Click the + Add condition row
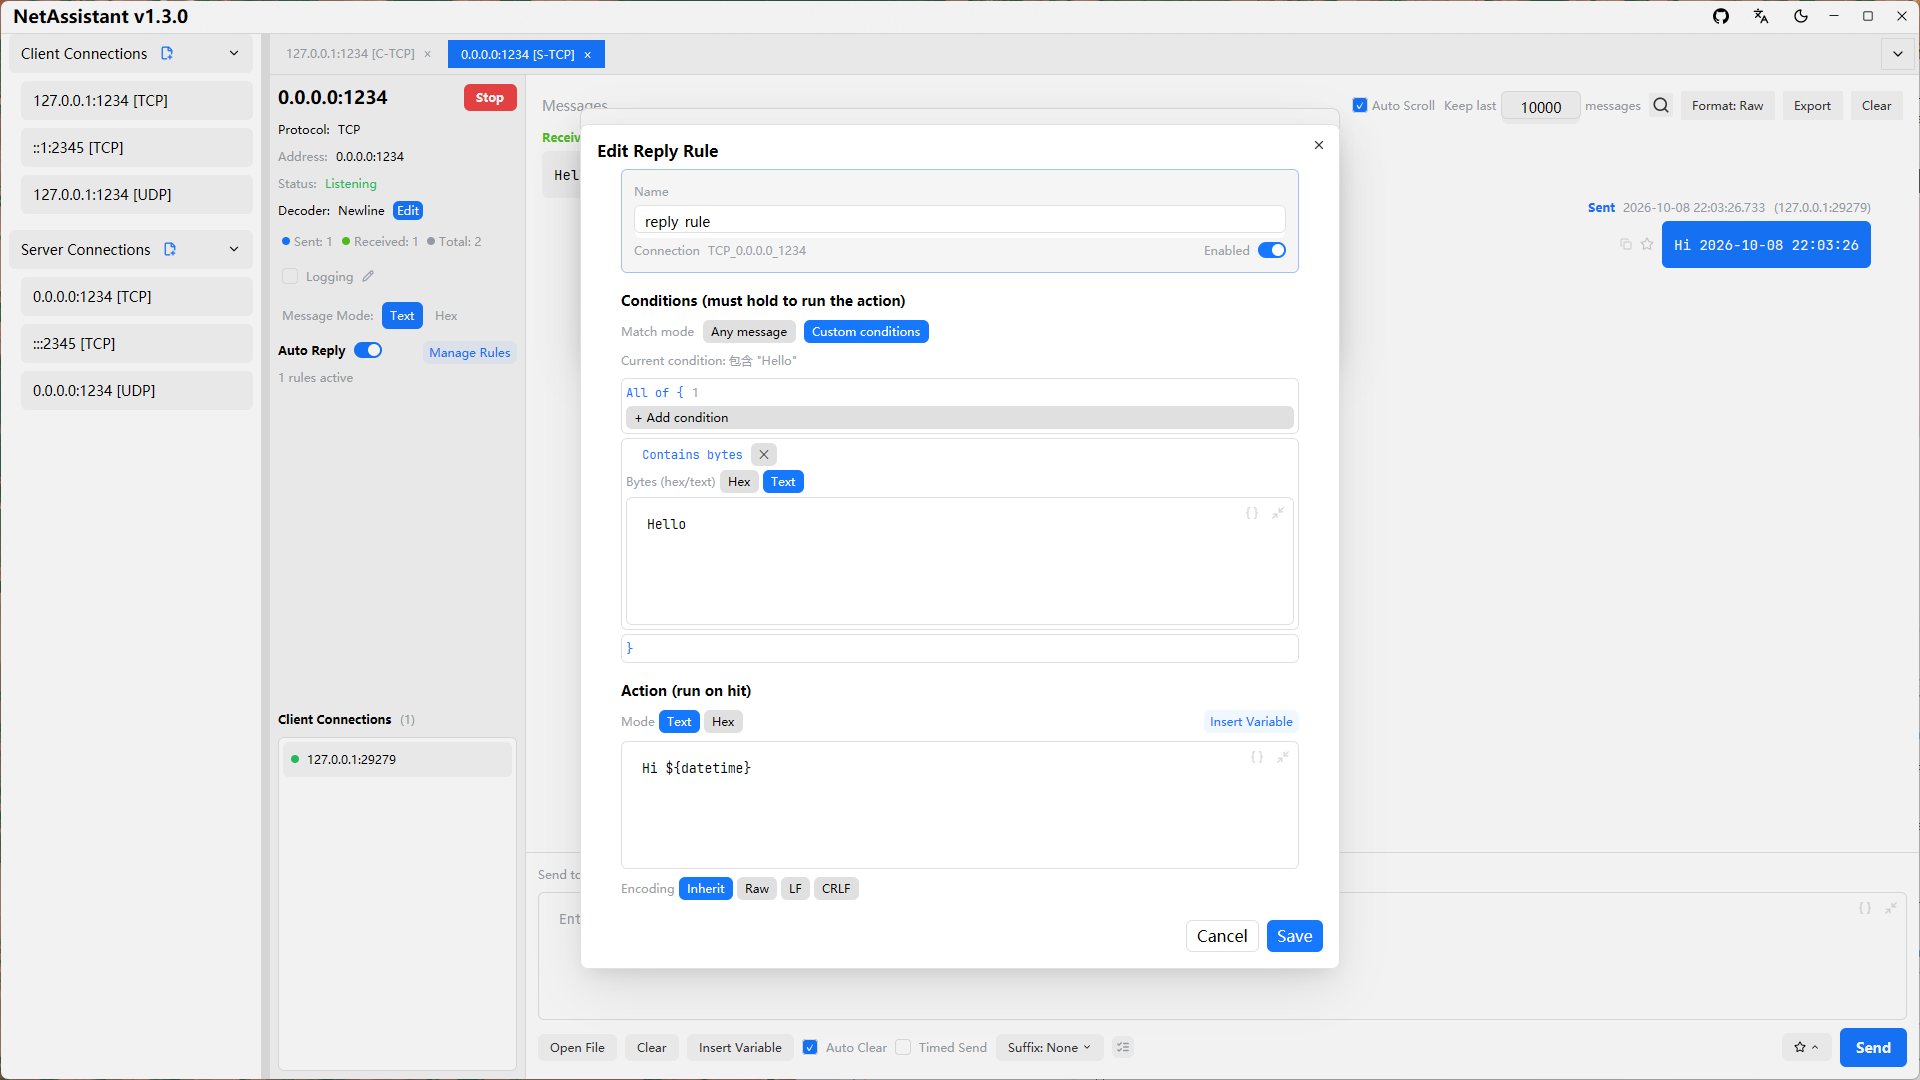This screenshot has height=1080, width=1920. [960, 417]
